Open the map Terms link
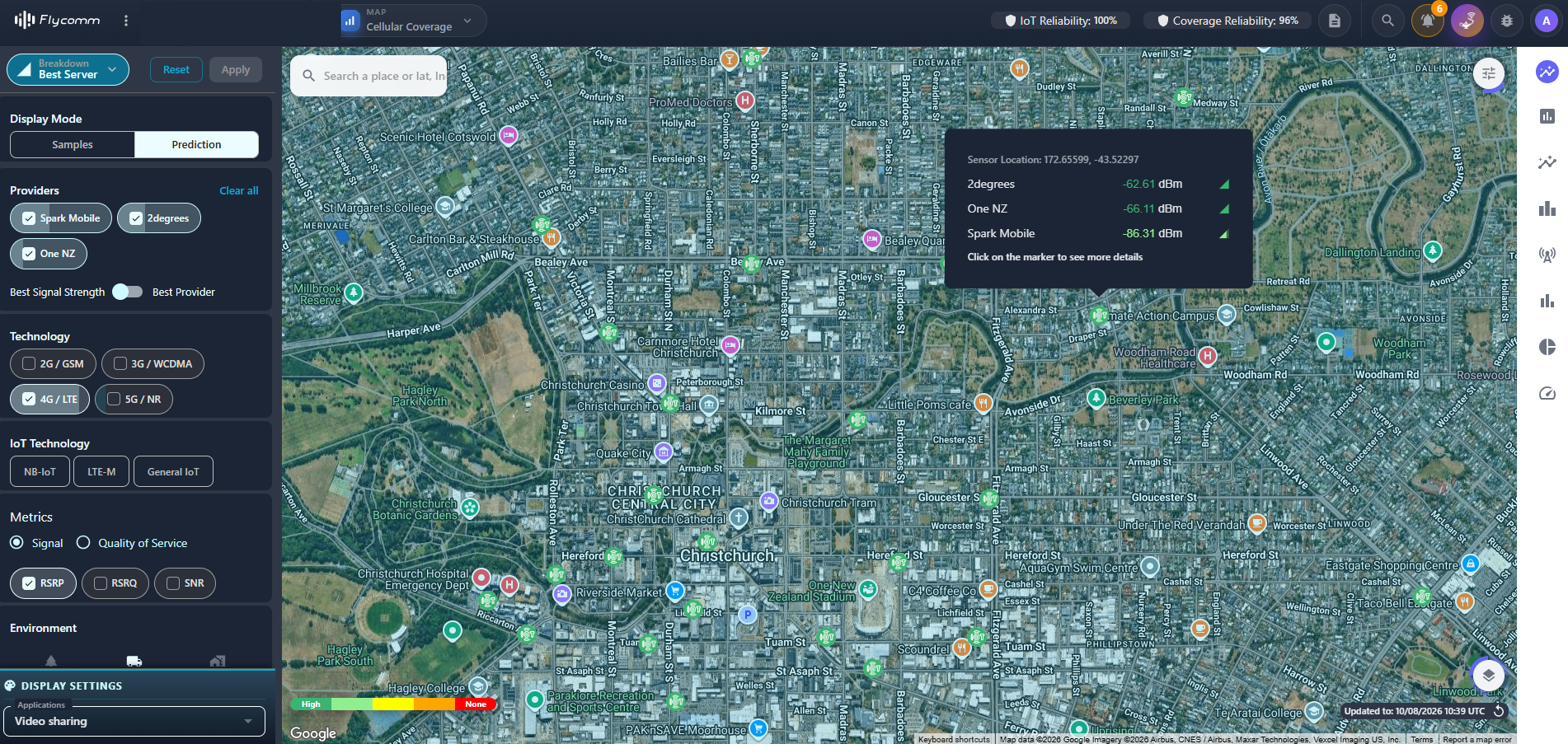The width and height of the screenshot is (1568, 756). [x=1421, y=739]
